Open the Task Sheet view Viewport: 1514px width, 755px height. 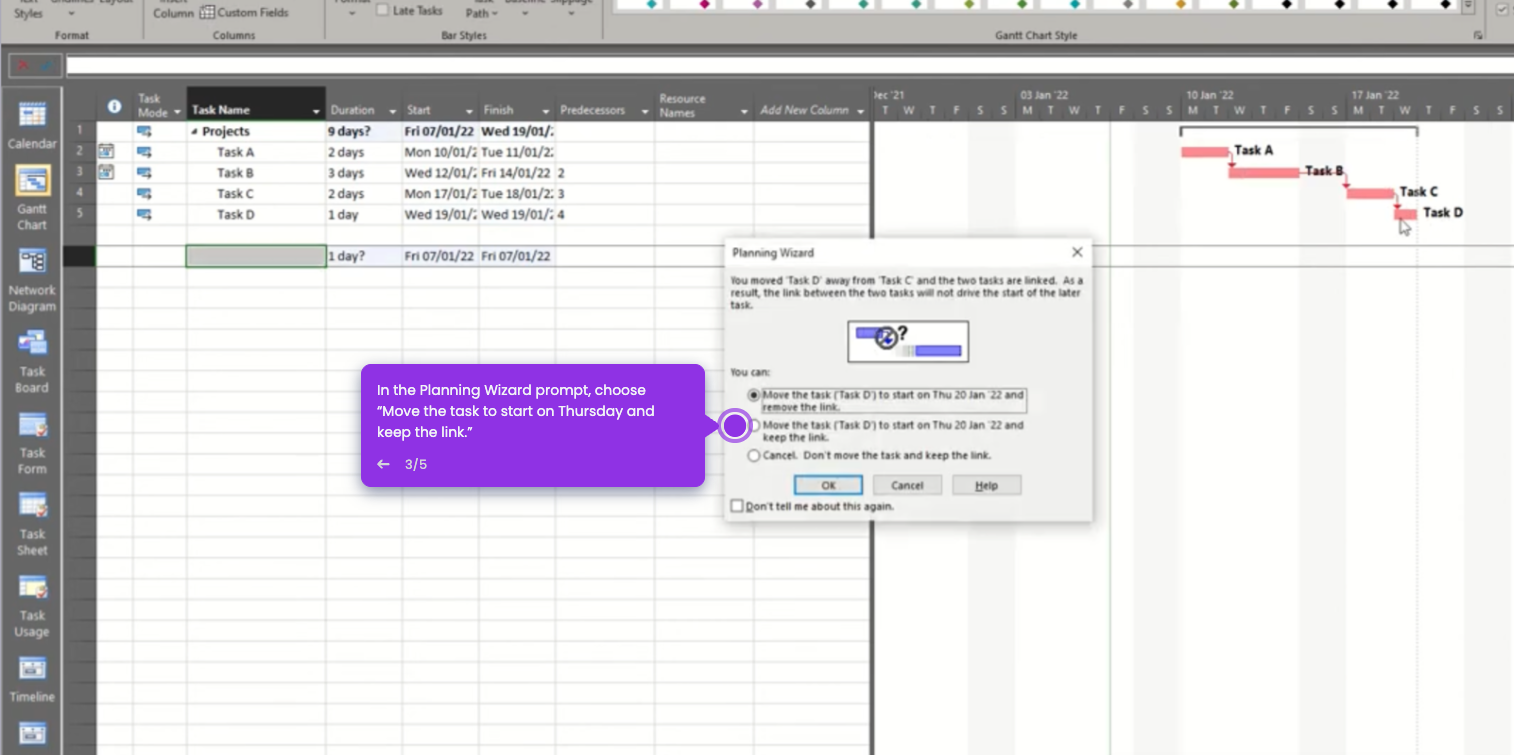(x=32, y=524)
